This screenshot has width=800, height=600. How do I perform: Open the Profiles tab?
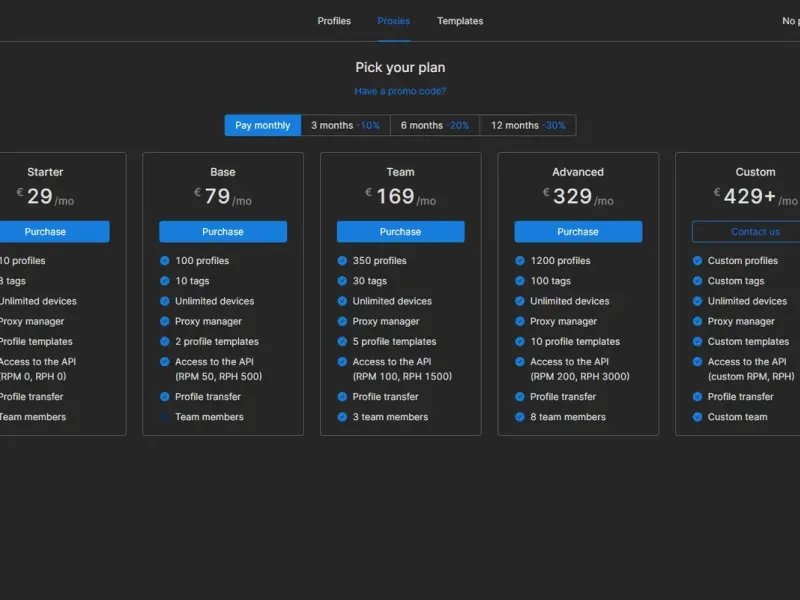334,21
